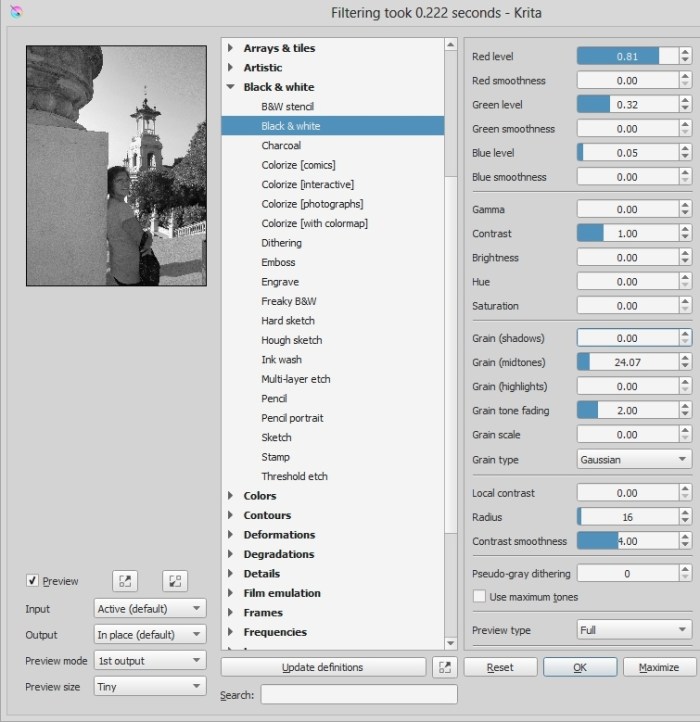Open the Grain type dropdown
The width and height of the screenshot is (700, 722).
click(634, 460)
